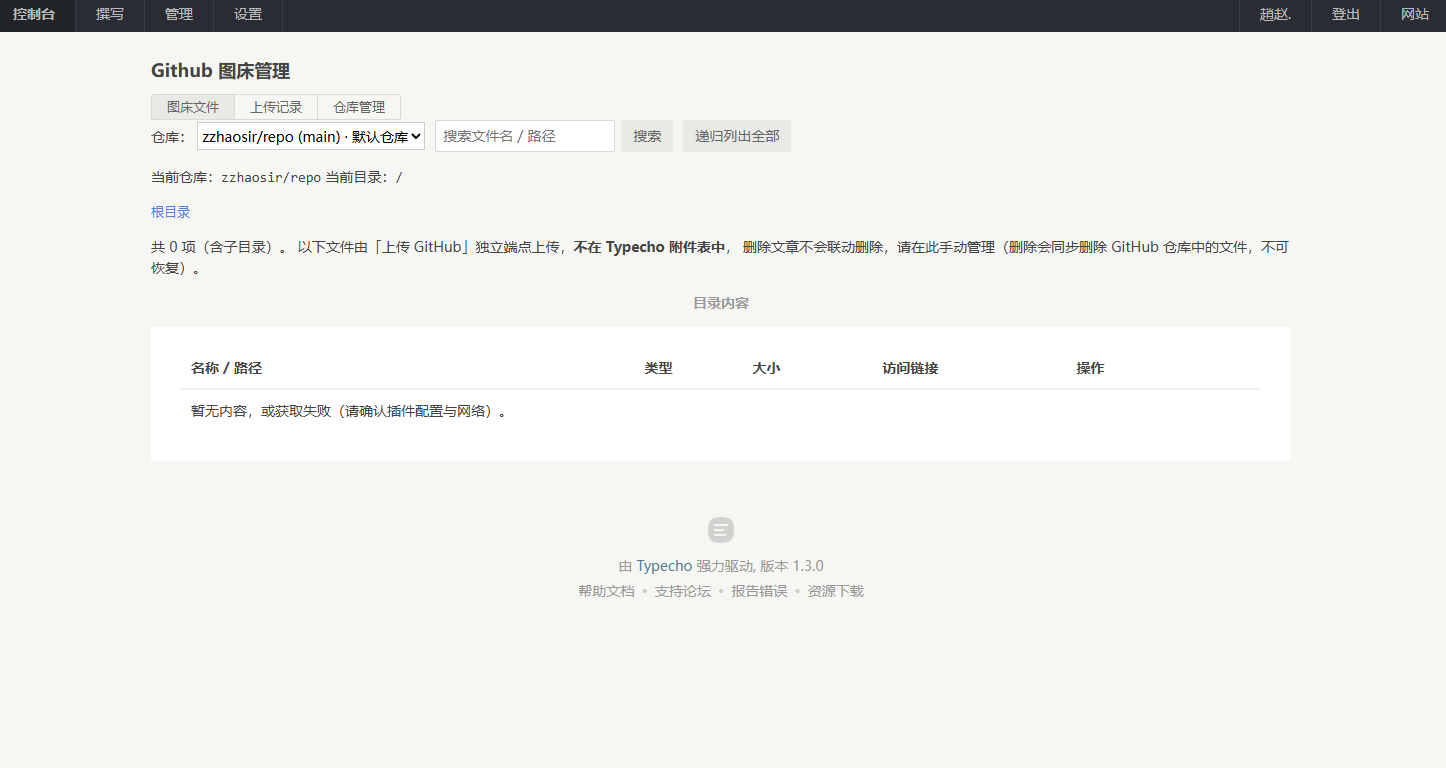Screen dimensions: 1446x768
Task: Switch to the 图床文件 tab
Action: click(193, 107)
